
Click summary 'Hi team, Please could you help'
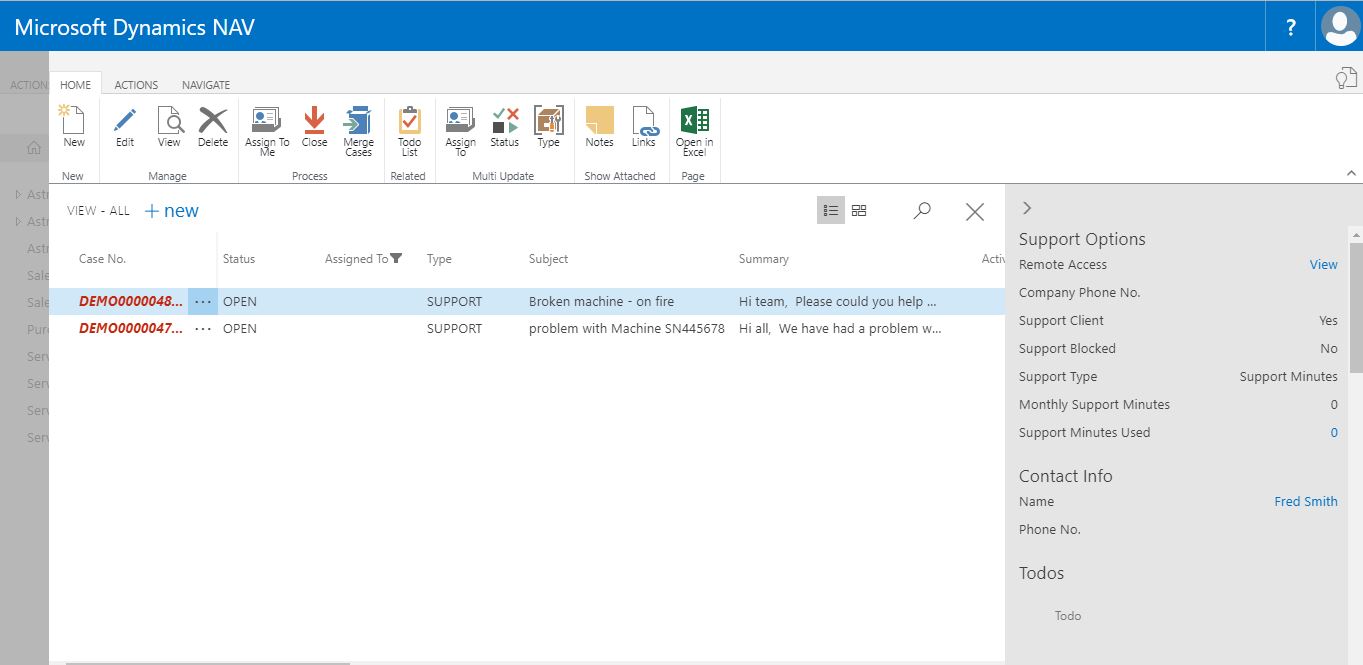click(x=838, y=301)
